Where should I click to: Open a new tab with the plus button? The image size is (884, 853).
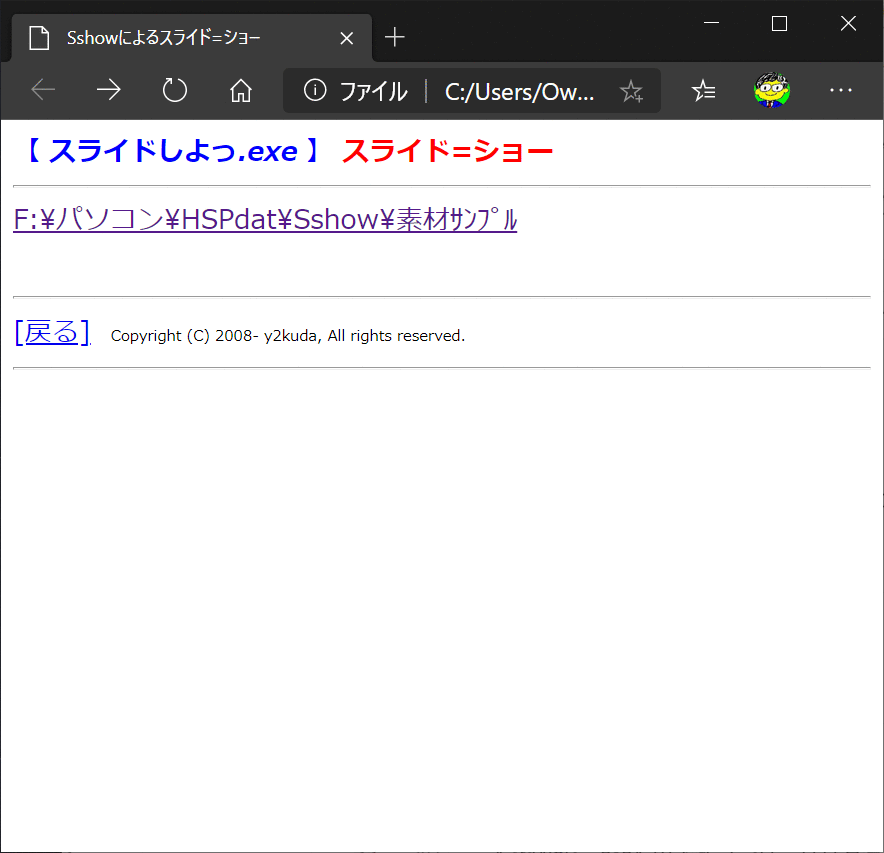coord(395,38)
